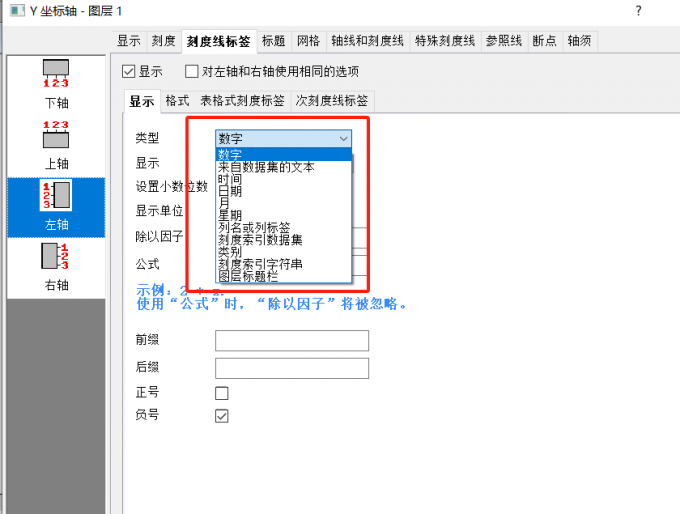Choose 刻度索引数据集 in the type list

pyautogui.click(x=283, y=239)
